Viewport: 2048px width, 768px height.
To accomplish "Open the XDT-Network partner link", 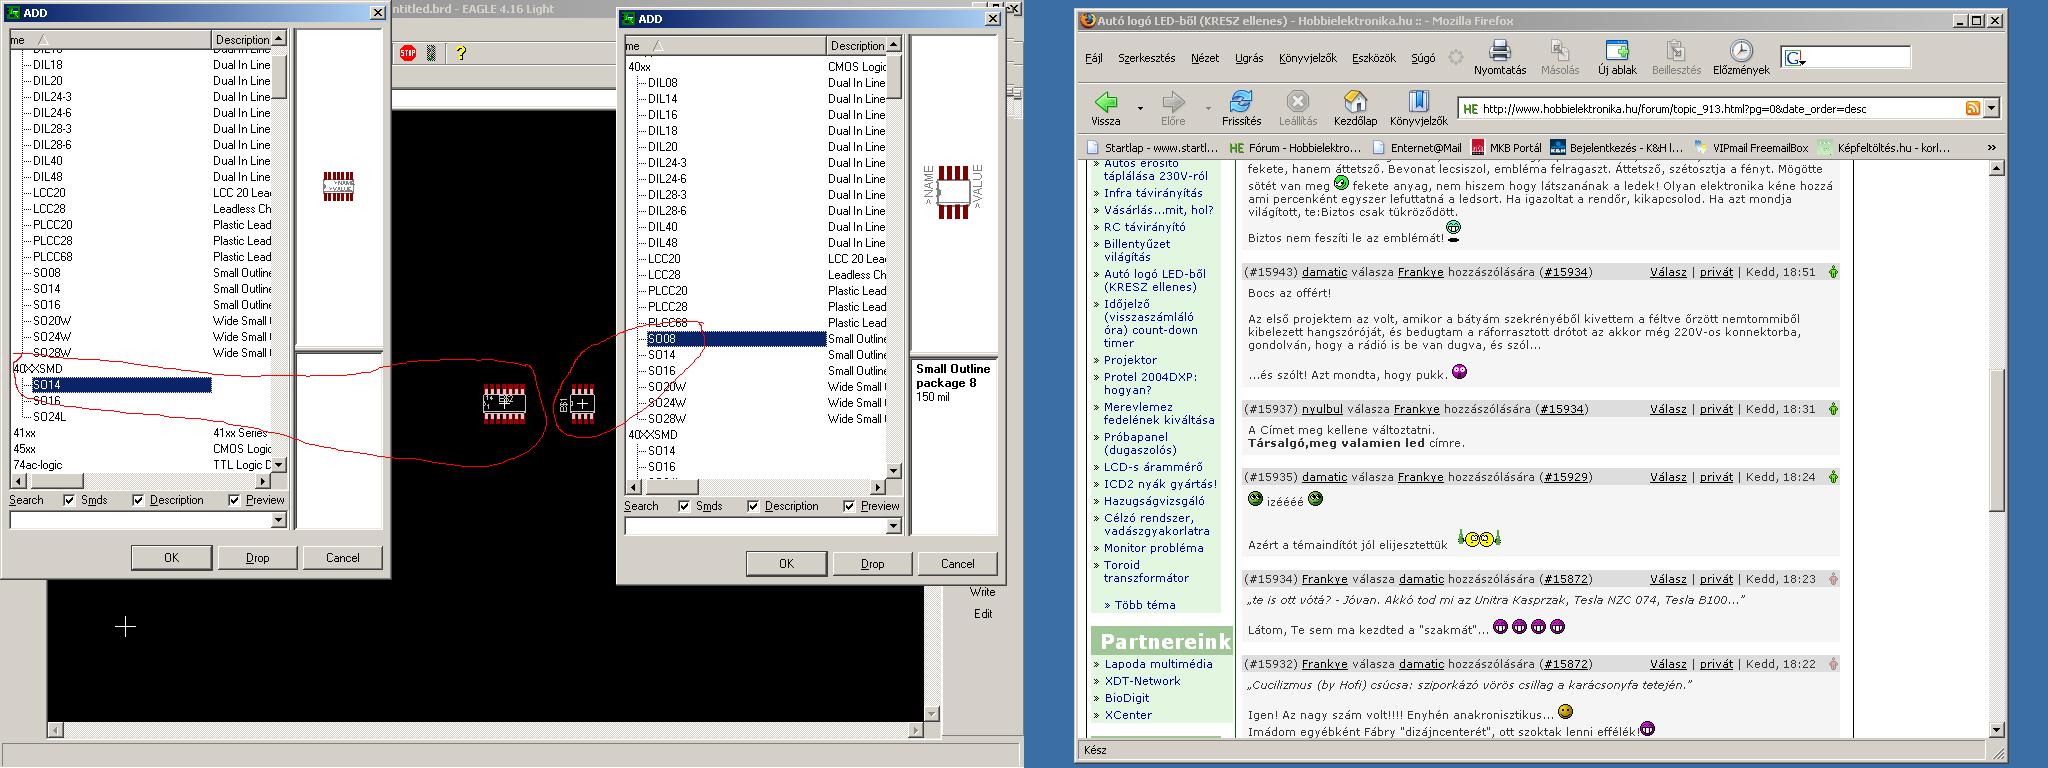I will point(1142,681).
